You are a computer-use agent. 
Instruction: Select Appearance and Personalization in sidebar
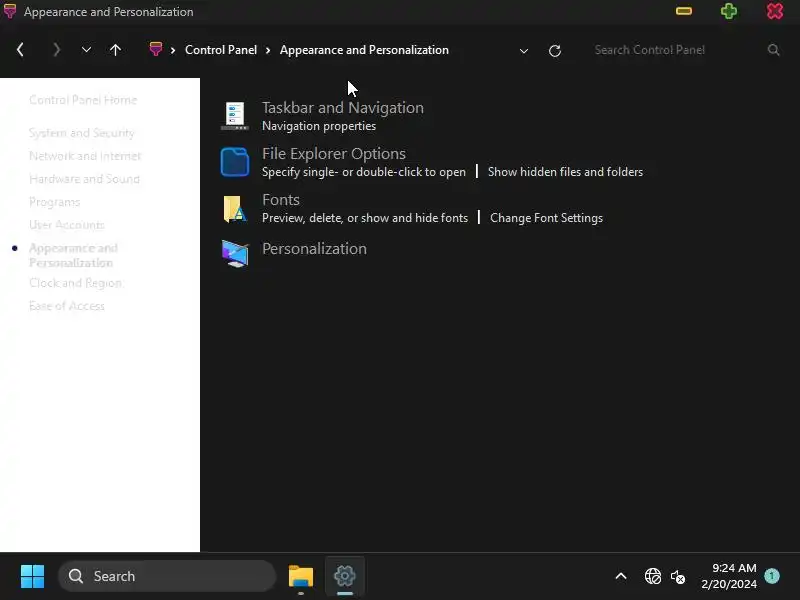coord(73,255)
